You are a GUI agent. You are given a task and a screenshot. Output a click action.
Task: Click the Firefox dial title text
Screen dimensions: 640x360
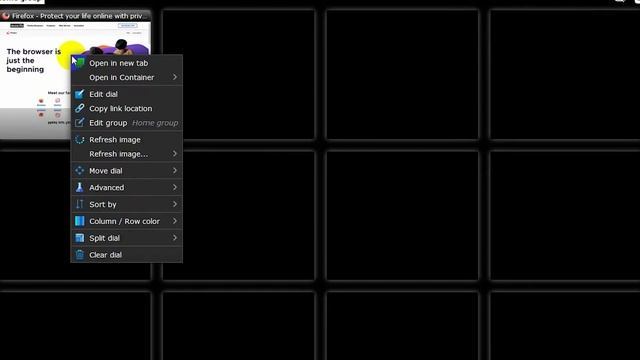(x=78, y=16)
